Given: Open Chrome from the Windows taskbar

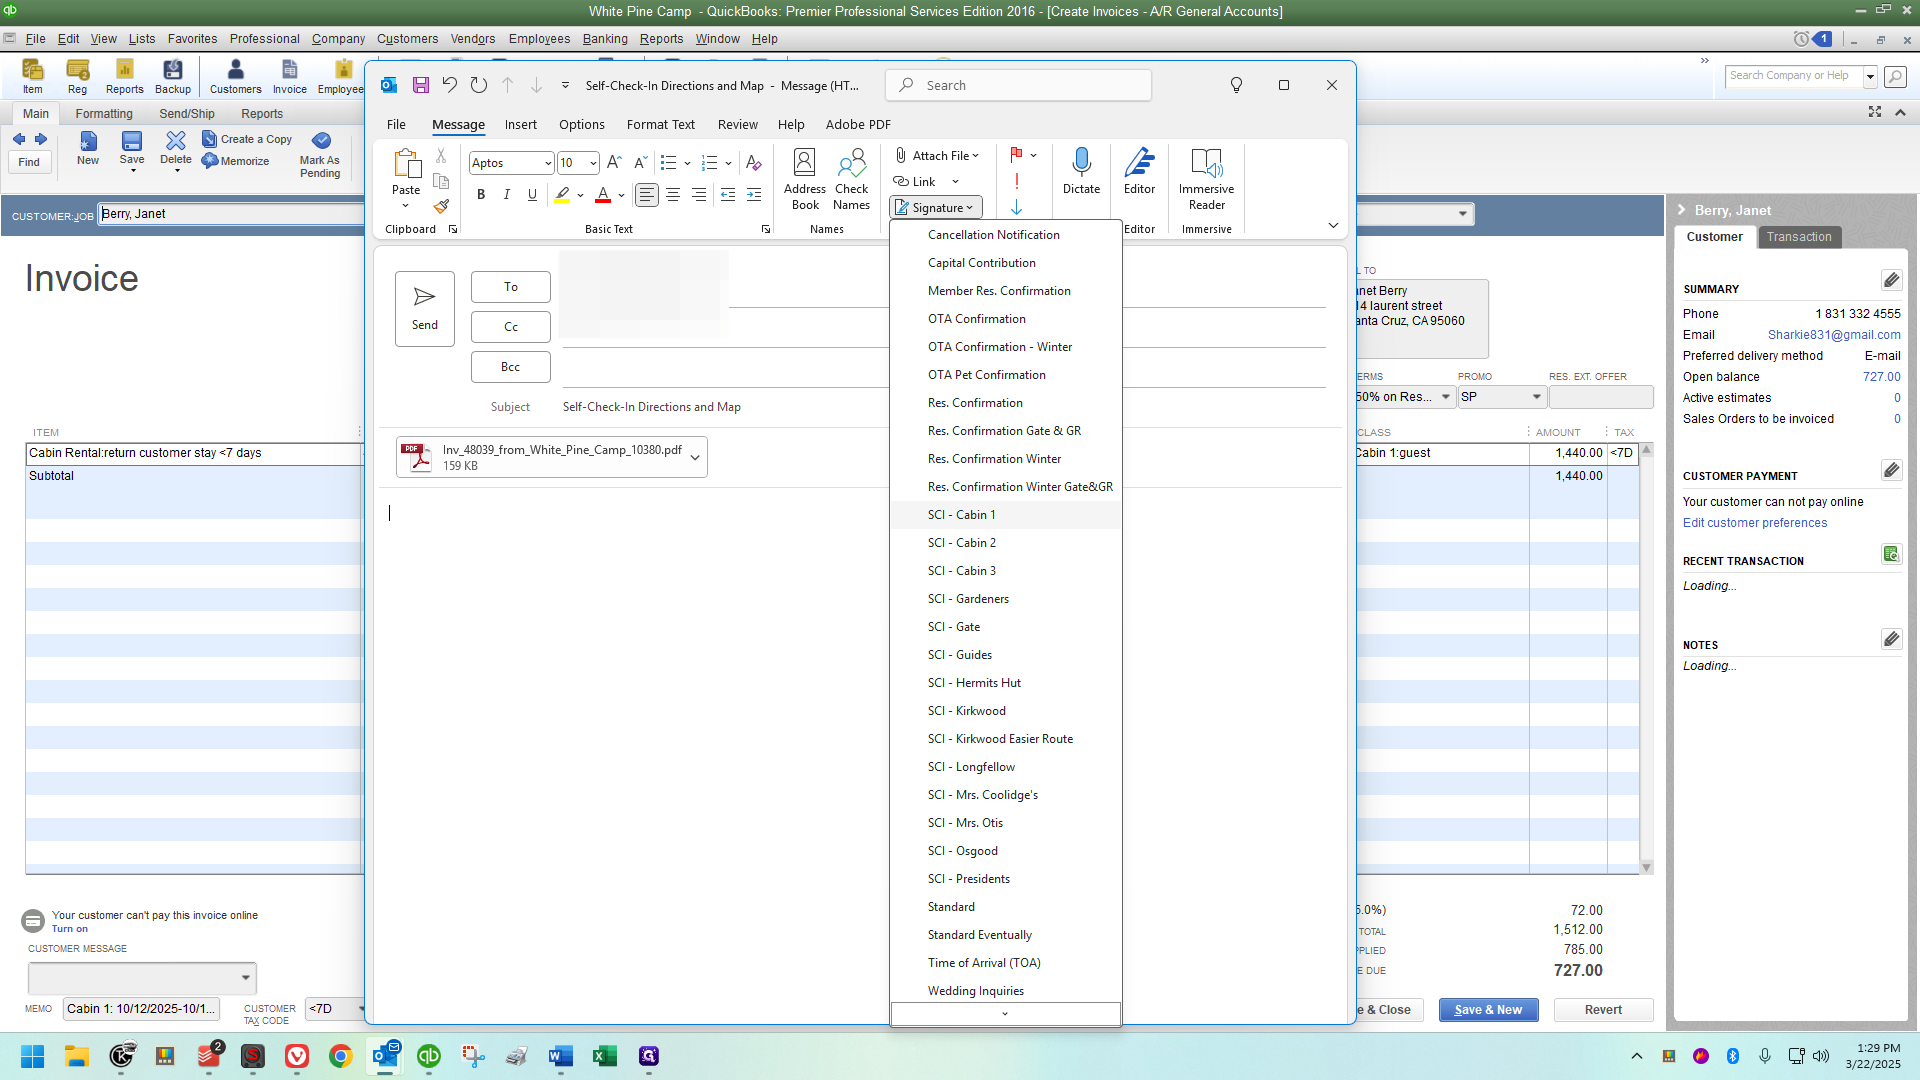Looking at the screenshot, I should (x=340, y=1056).
